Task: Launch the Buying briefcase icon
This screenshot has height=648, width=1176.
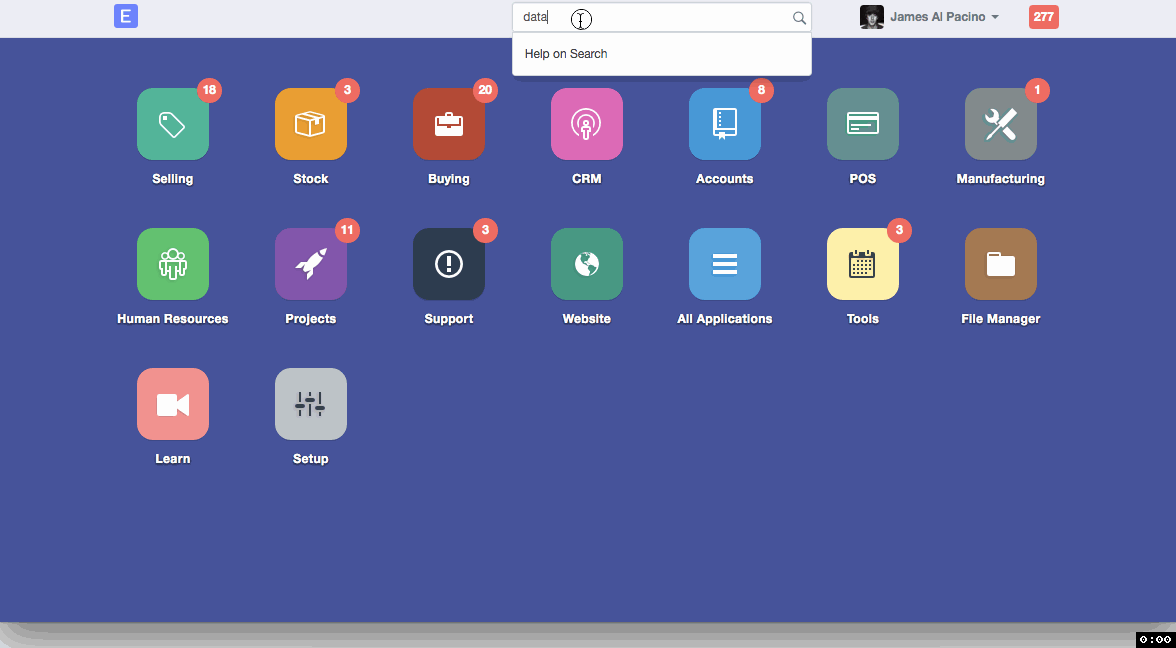Action: pos(449,124)
